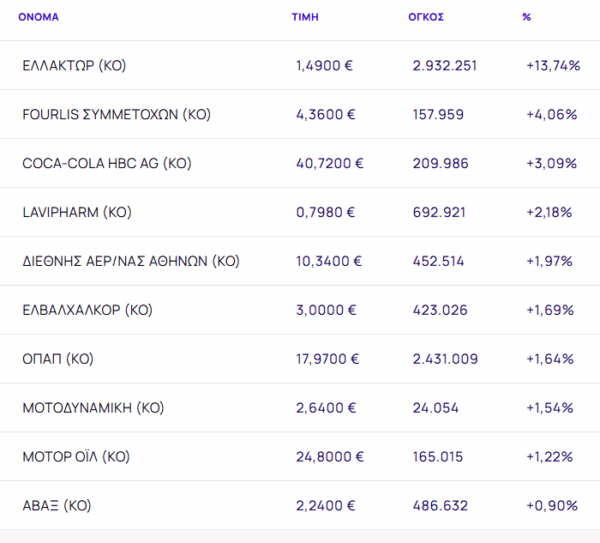
Task: Click the 40,7200 € Coca-Cola price
Action: [x=329, y=163]
